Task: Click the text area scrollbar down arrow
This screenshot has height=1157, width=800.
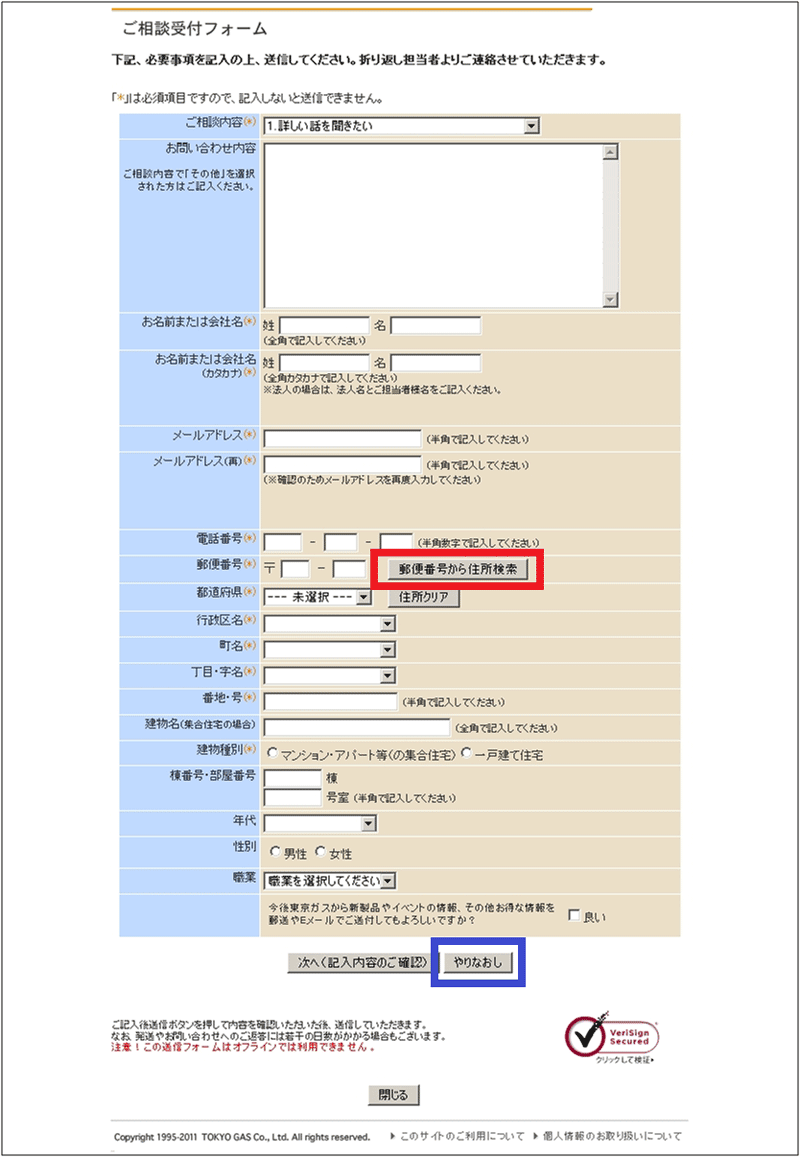Action: (610, 300)
